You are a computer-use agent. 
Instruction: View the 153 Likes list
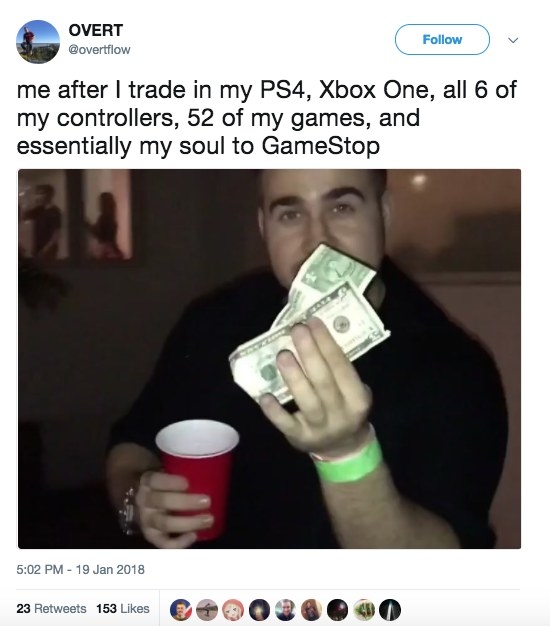point(123,608)
